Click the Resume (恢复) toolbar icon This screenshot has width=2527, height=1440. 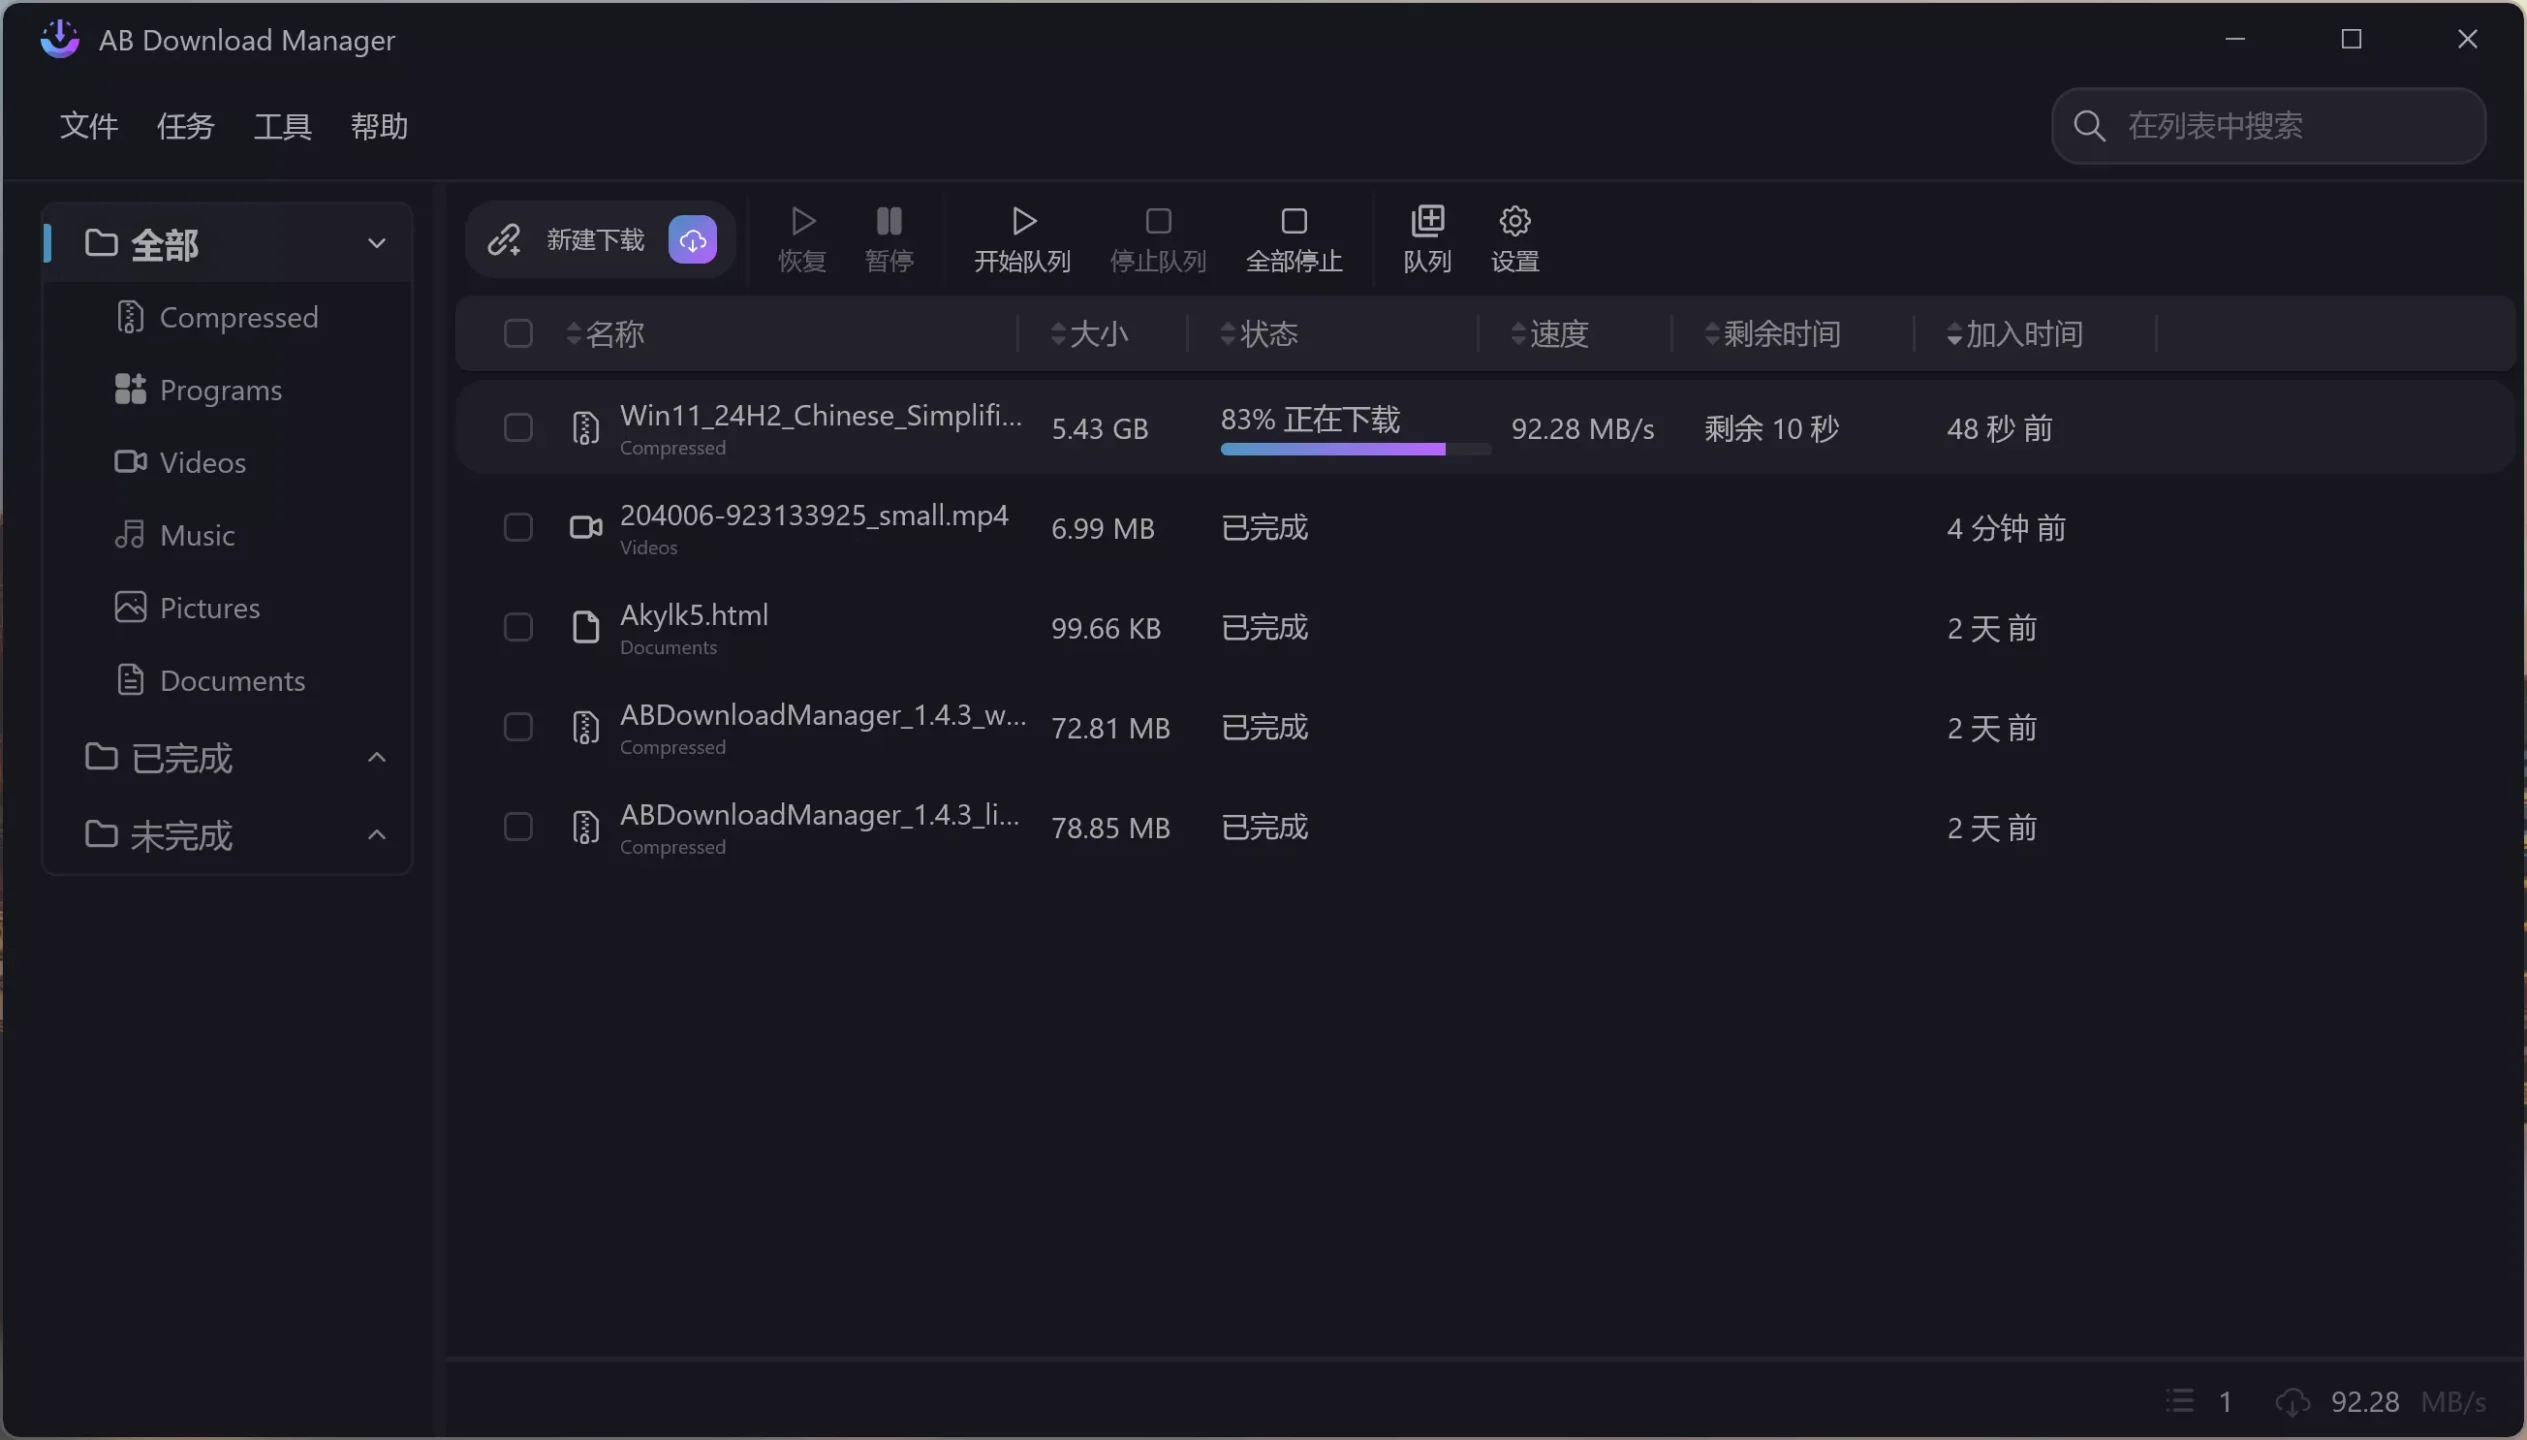click(x=802, y=221)
